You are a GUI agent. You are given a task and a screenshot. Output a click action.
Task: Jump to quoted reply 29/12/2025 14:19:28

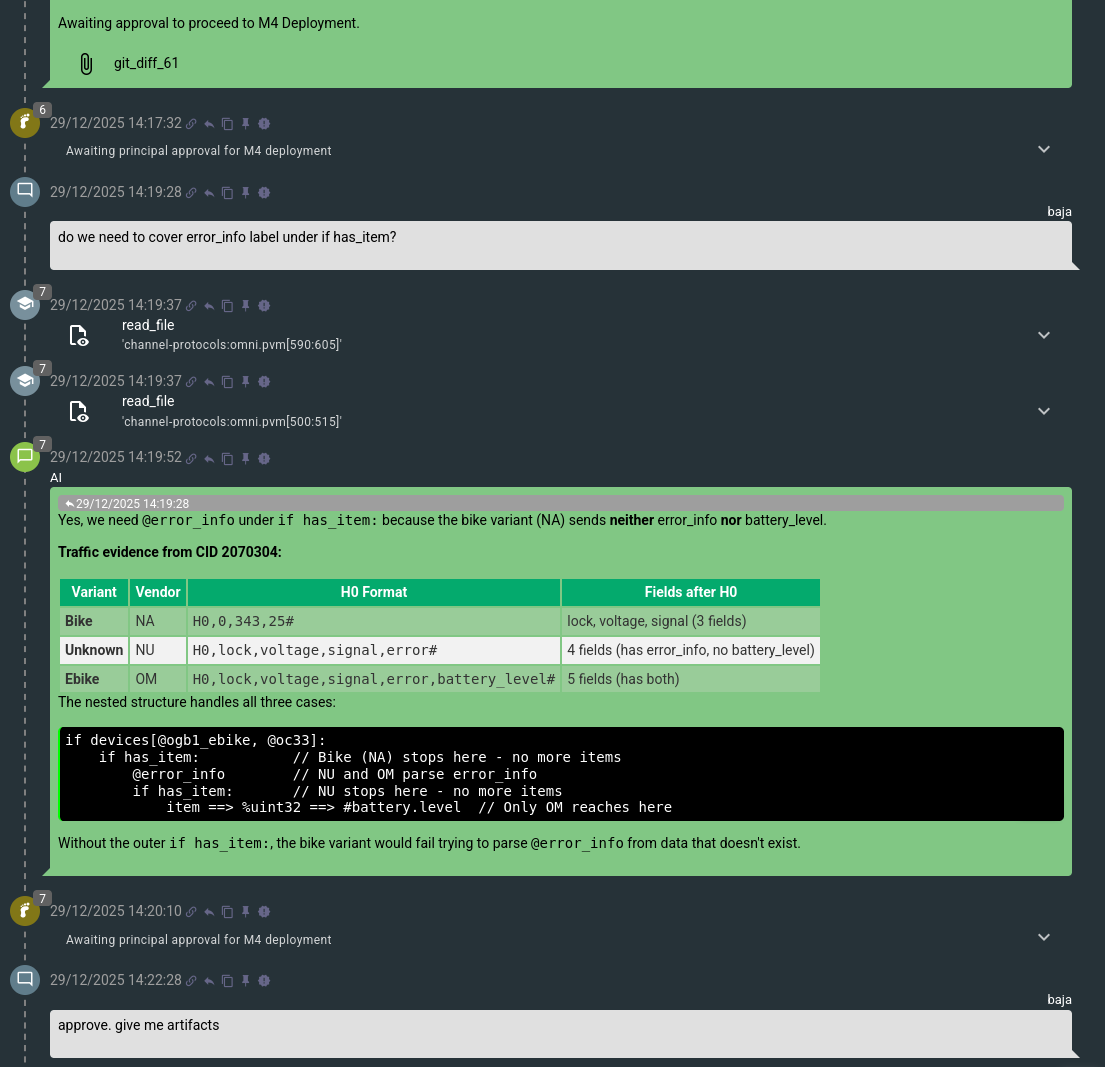click(x=128, y=504)
